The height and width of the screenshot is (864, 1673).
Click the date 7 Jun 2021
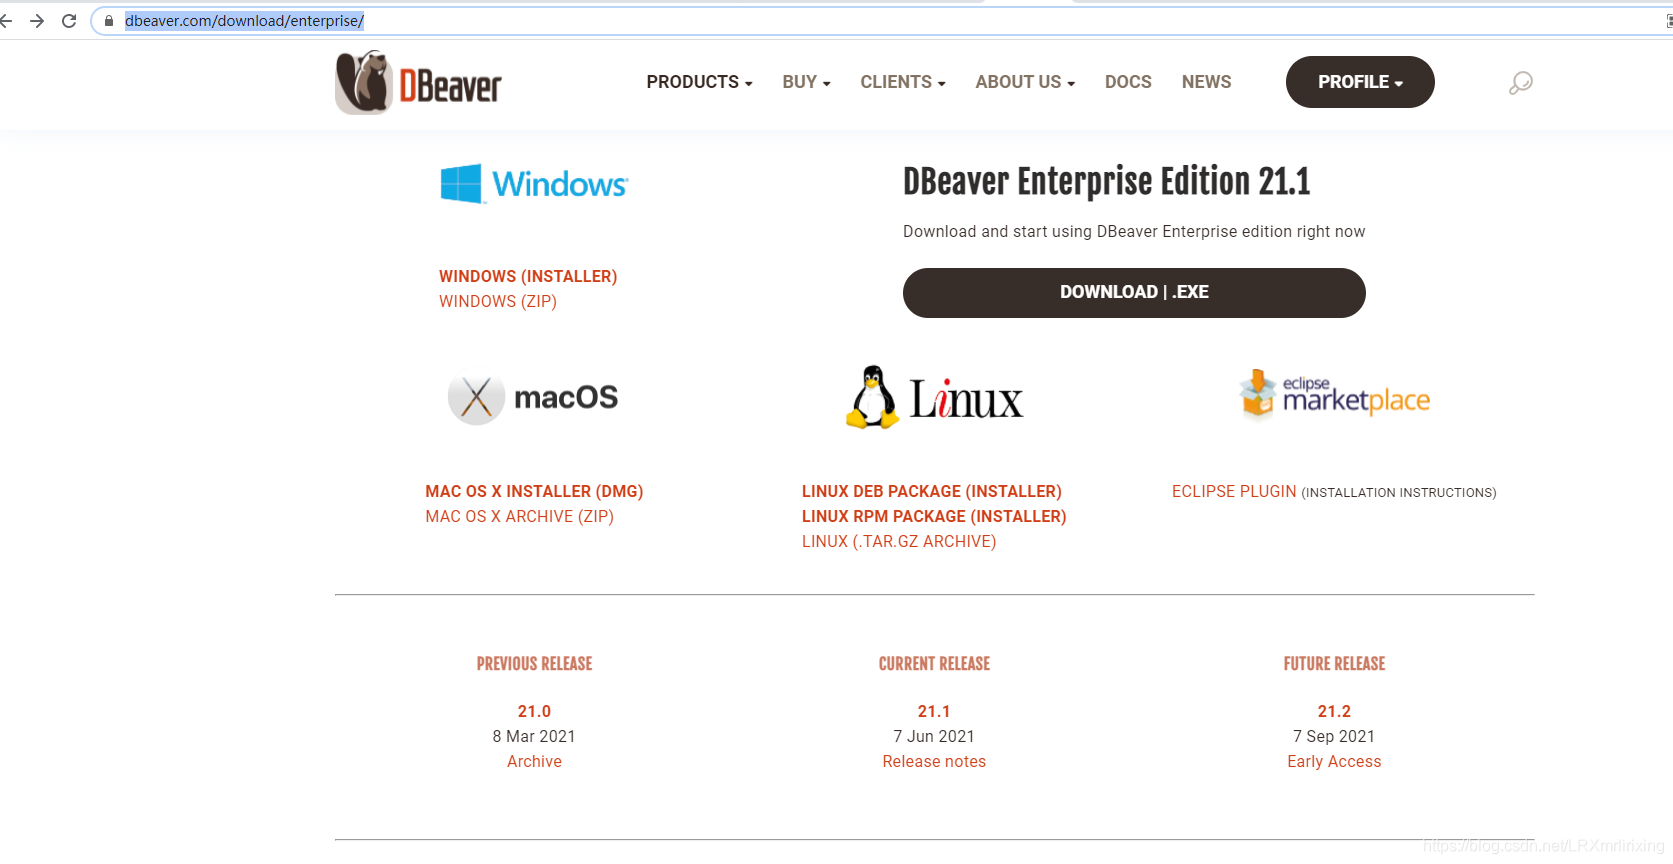(x=934, y=736)
